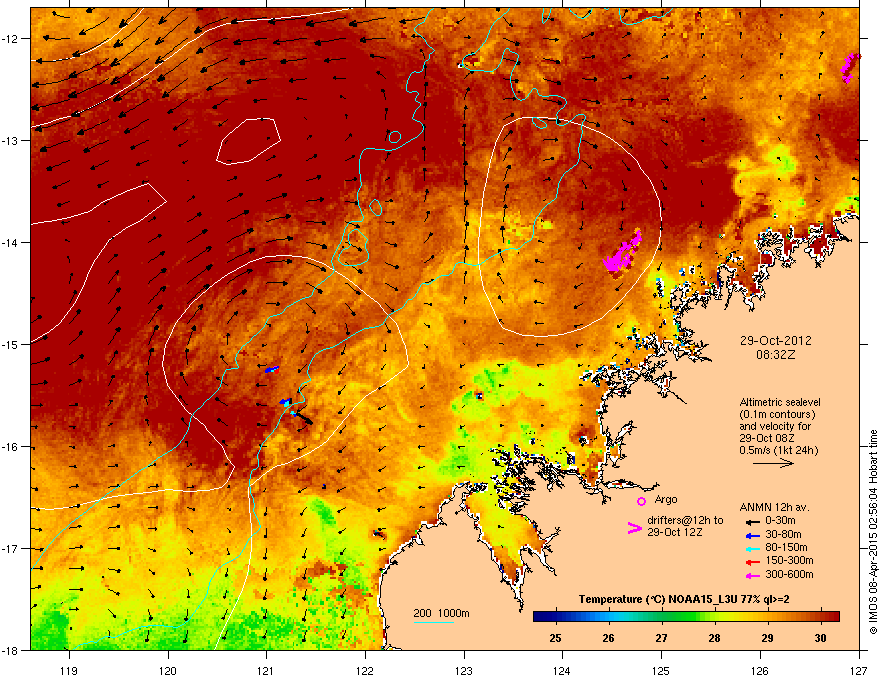Viewport: 880px width, 680px height.
Task: Click the 80-150m depth label
Action: pos(786,548)
